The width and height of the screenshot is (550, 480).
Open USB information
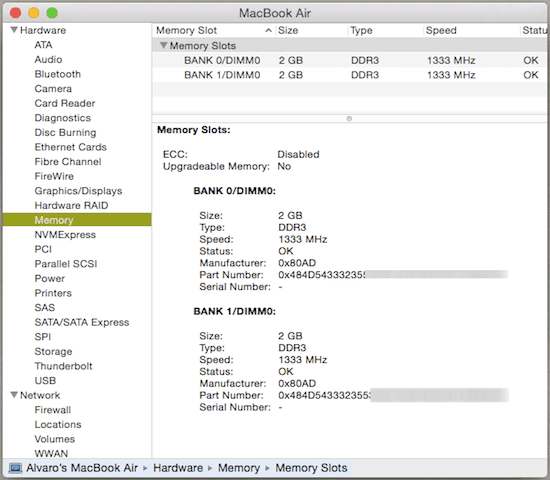[45, 381]
